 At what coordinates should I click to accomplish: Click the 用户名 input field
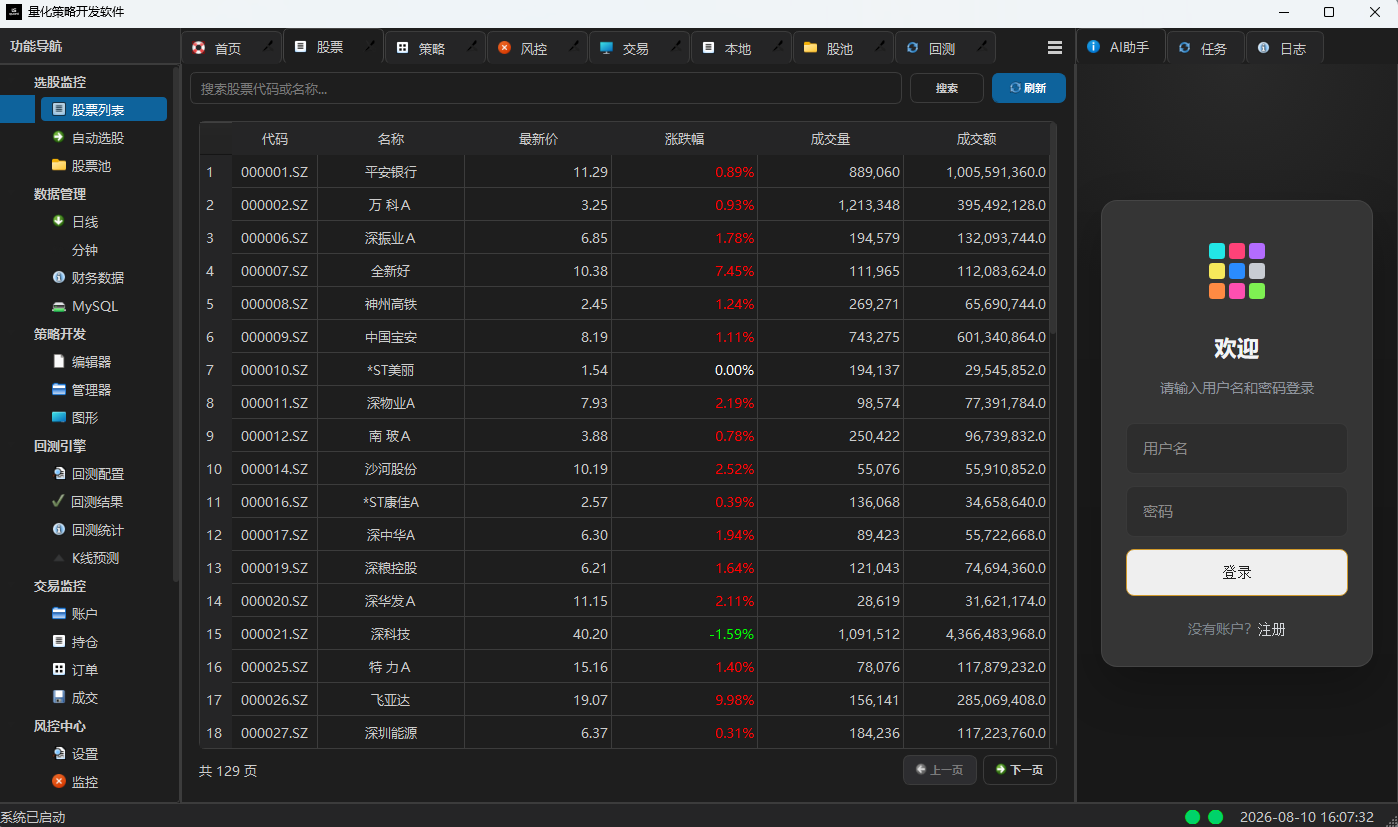click(x=1237, y=449)
